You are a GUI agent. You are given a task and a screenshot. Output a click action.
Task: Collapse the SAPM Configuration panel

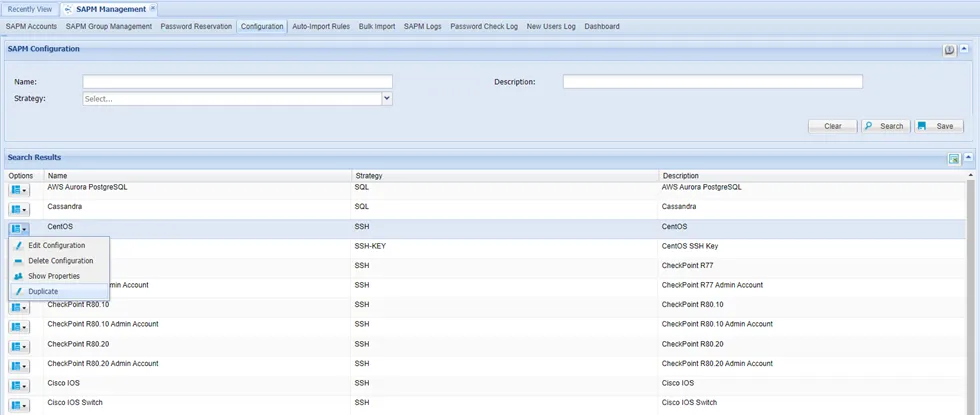(966, 50)
